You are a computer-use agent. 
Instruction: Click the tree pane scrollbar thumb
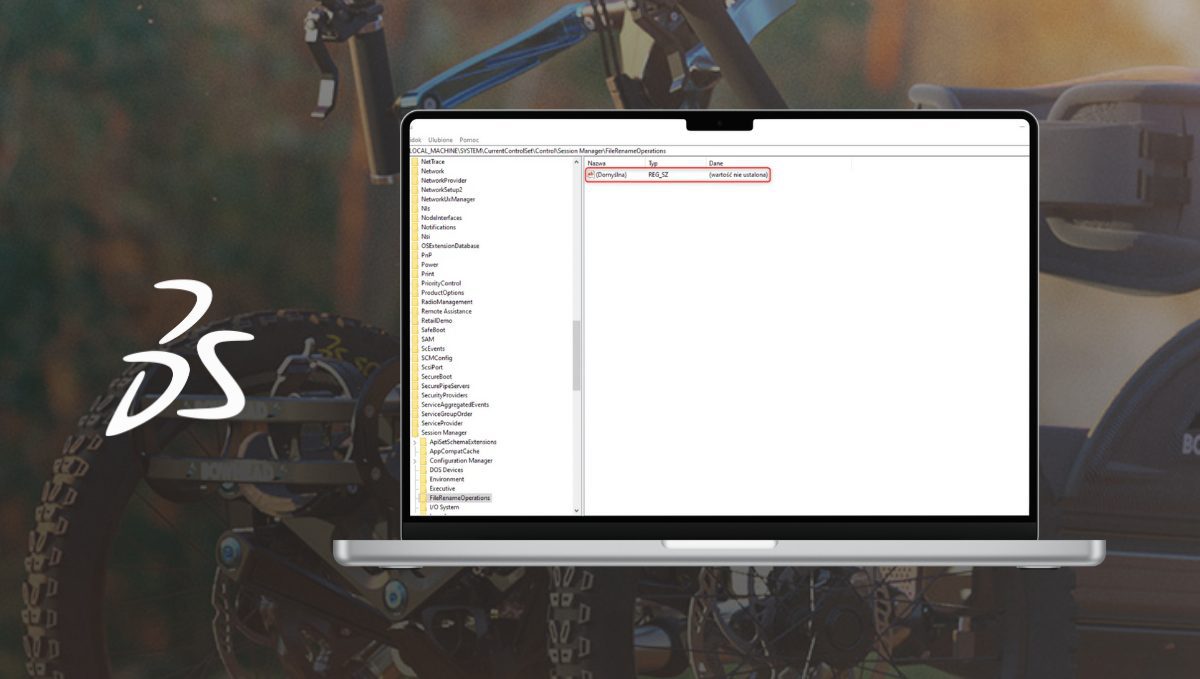point(577,355)
